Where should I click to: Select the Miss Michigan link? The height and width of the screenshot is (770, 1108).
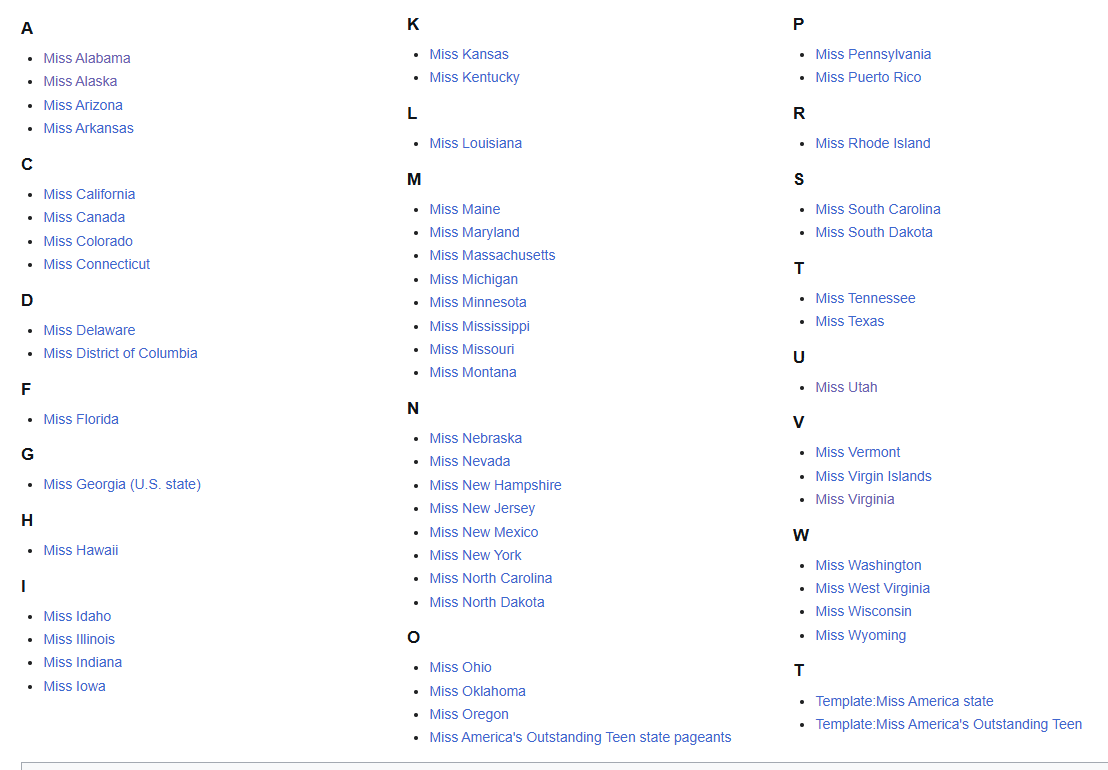473,279
